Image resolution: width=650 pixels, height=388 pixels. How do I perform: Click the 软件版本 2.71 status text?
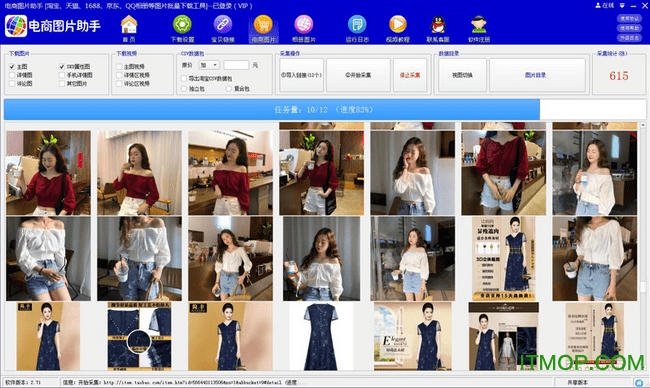(22, 382)
